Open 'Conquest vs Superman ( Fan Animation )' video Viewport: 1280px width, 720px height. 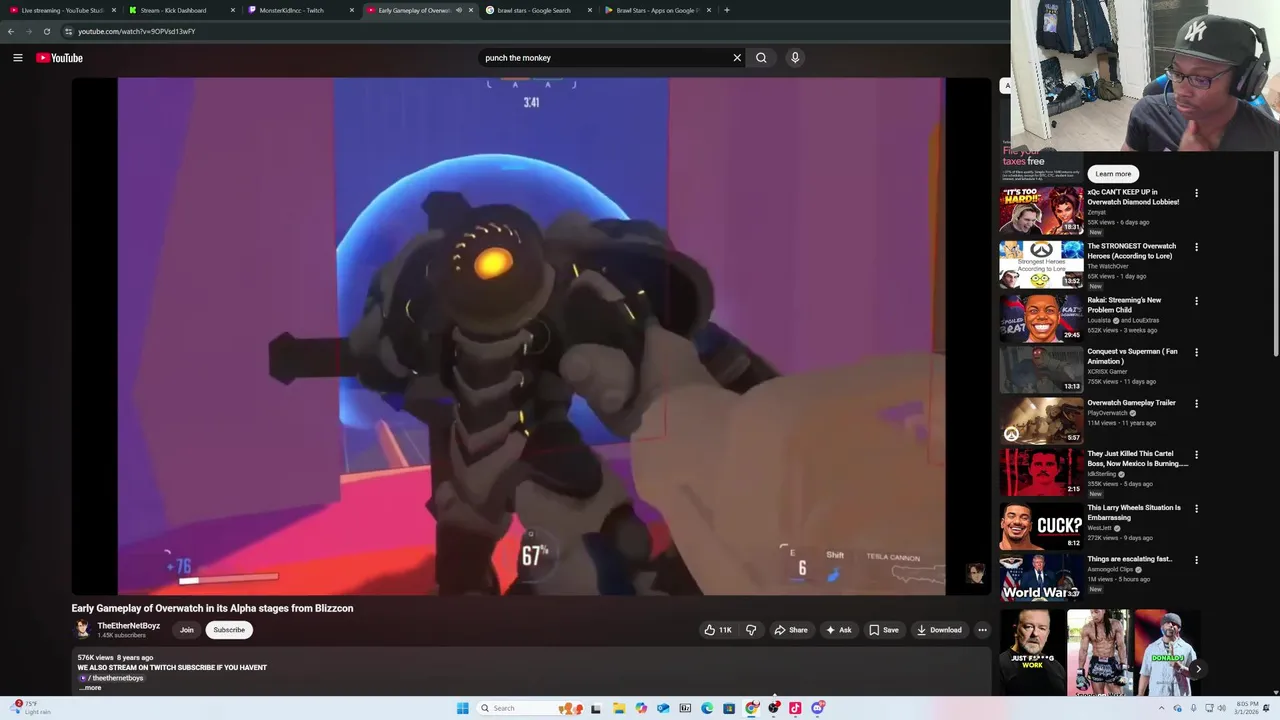1041,369
